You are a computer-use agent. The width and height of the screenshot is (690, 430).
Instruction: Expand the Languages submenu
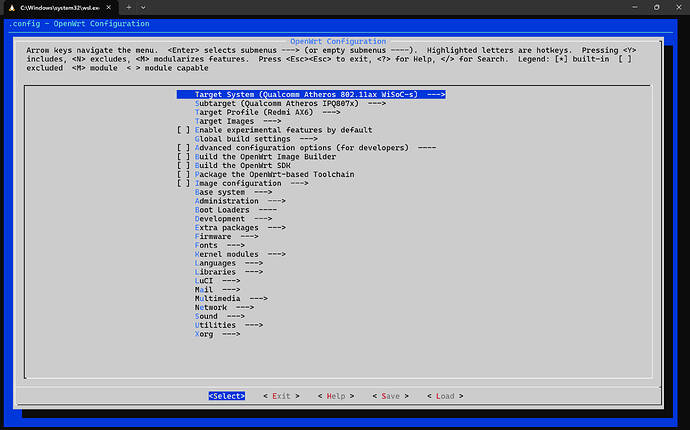coord(229,263)
